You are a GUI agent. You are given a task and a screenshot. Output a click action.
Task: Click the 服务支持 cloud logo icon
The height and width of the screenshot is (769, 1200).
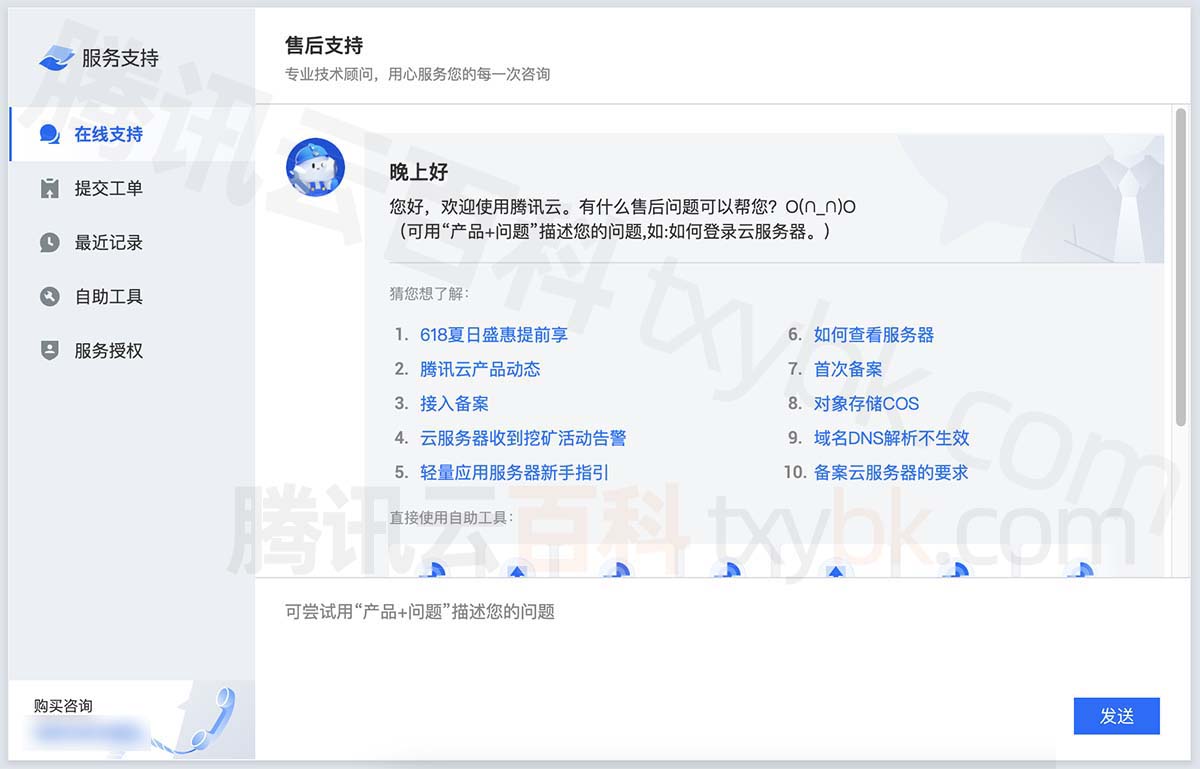pyautogui.click(x=56, y=58)
